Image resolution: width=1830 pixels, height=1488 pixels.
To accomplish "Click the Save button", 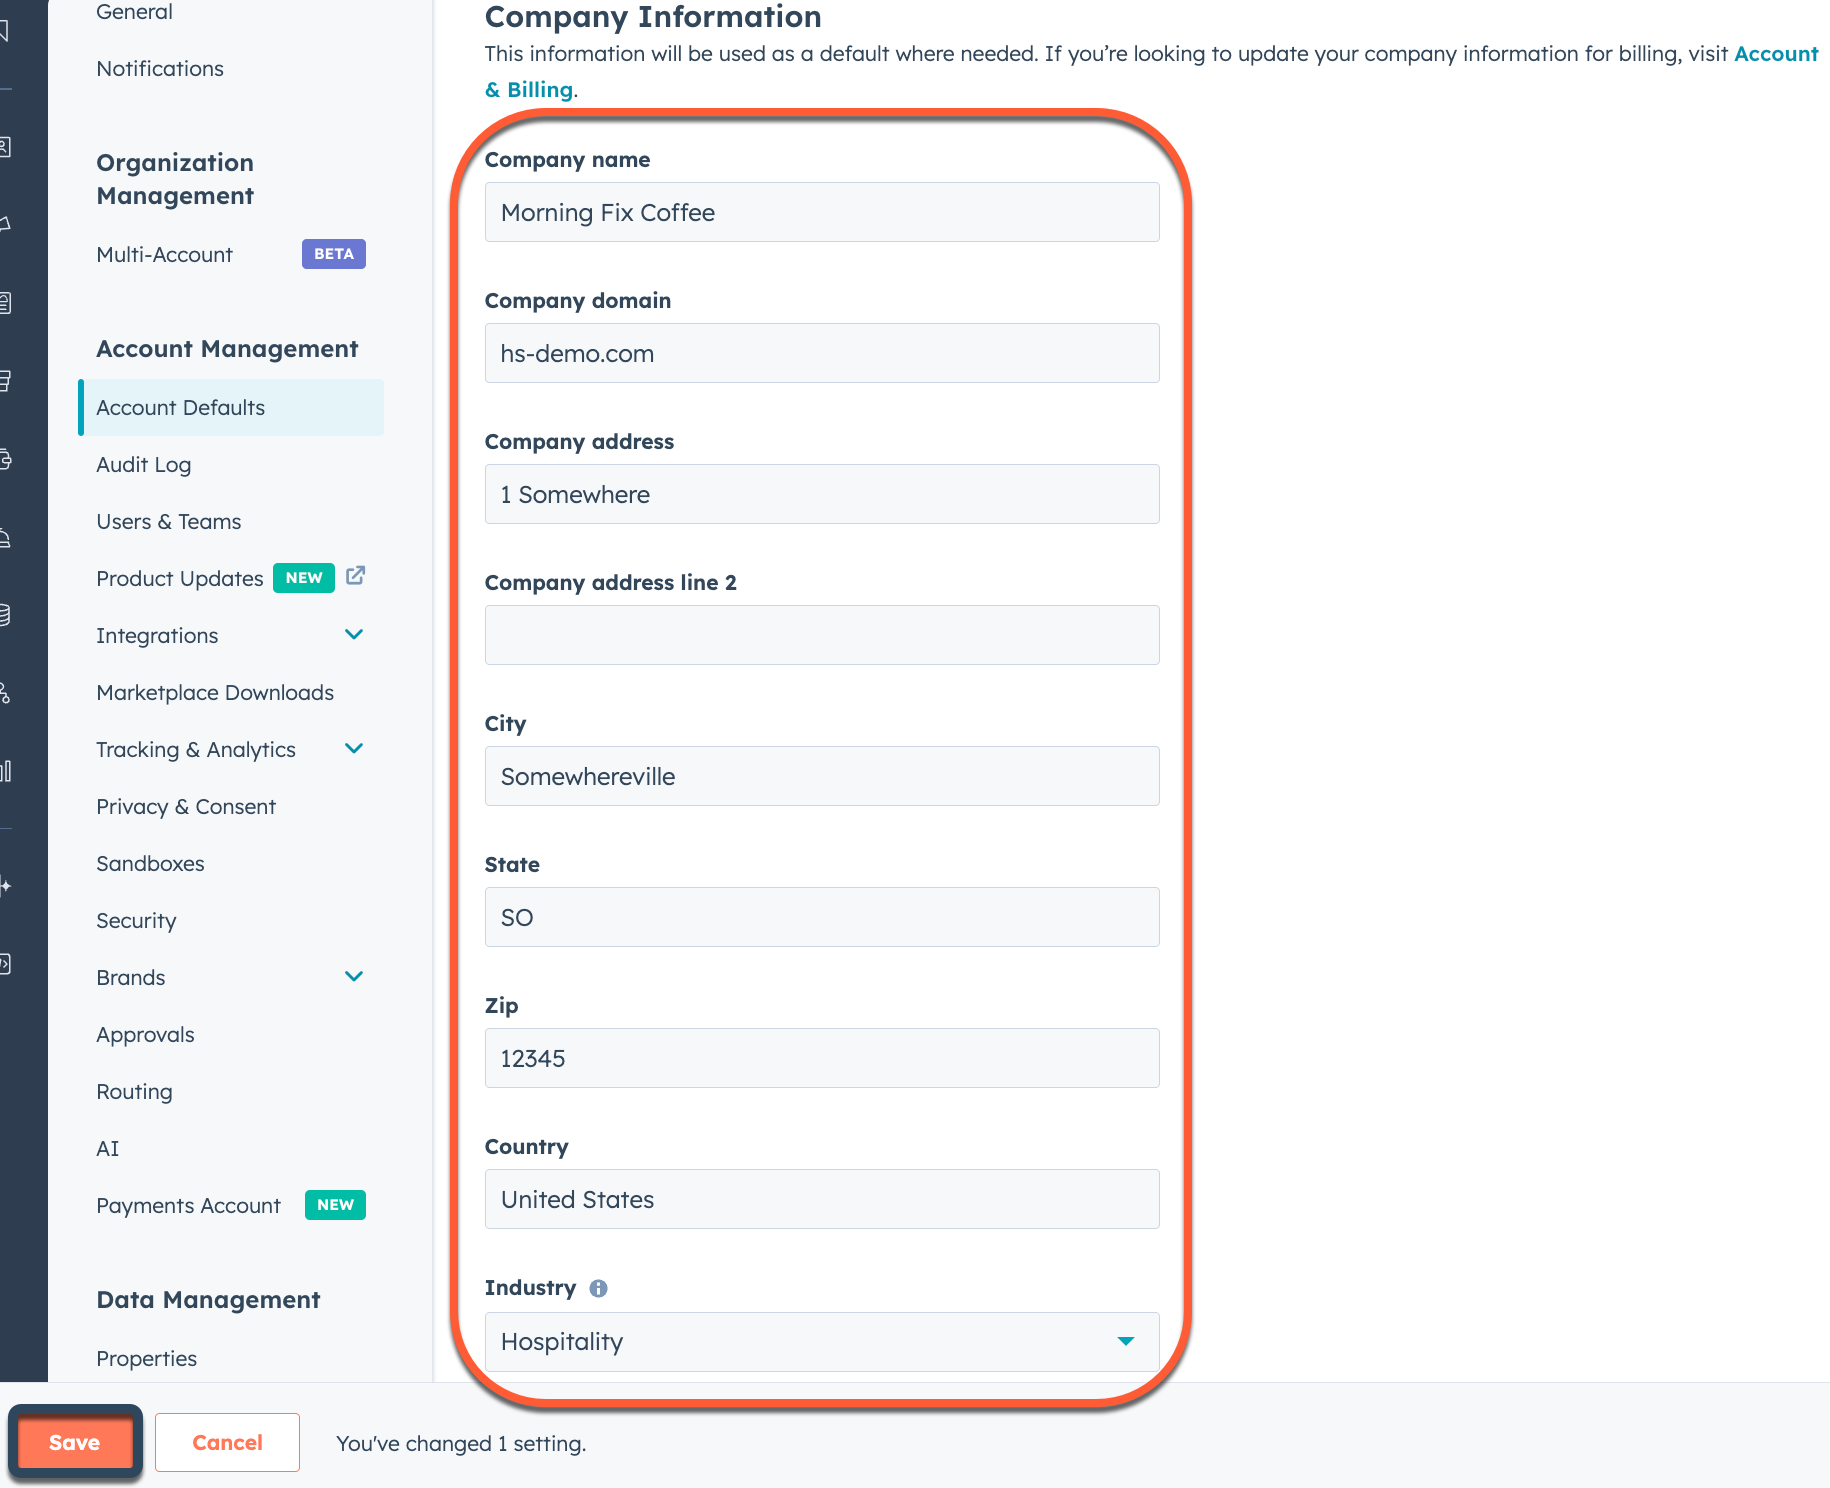I will [74, 1442].
